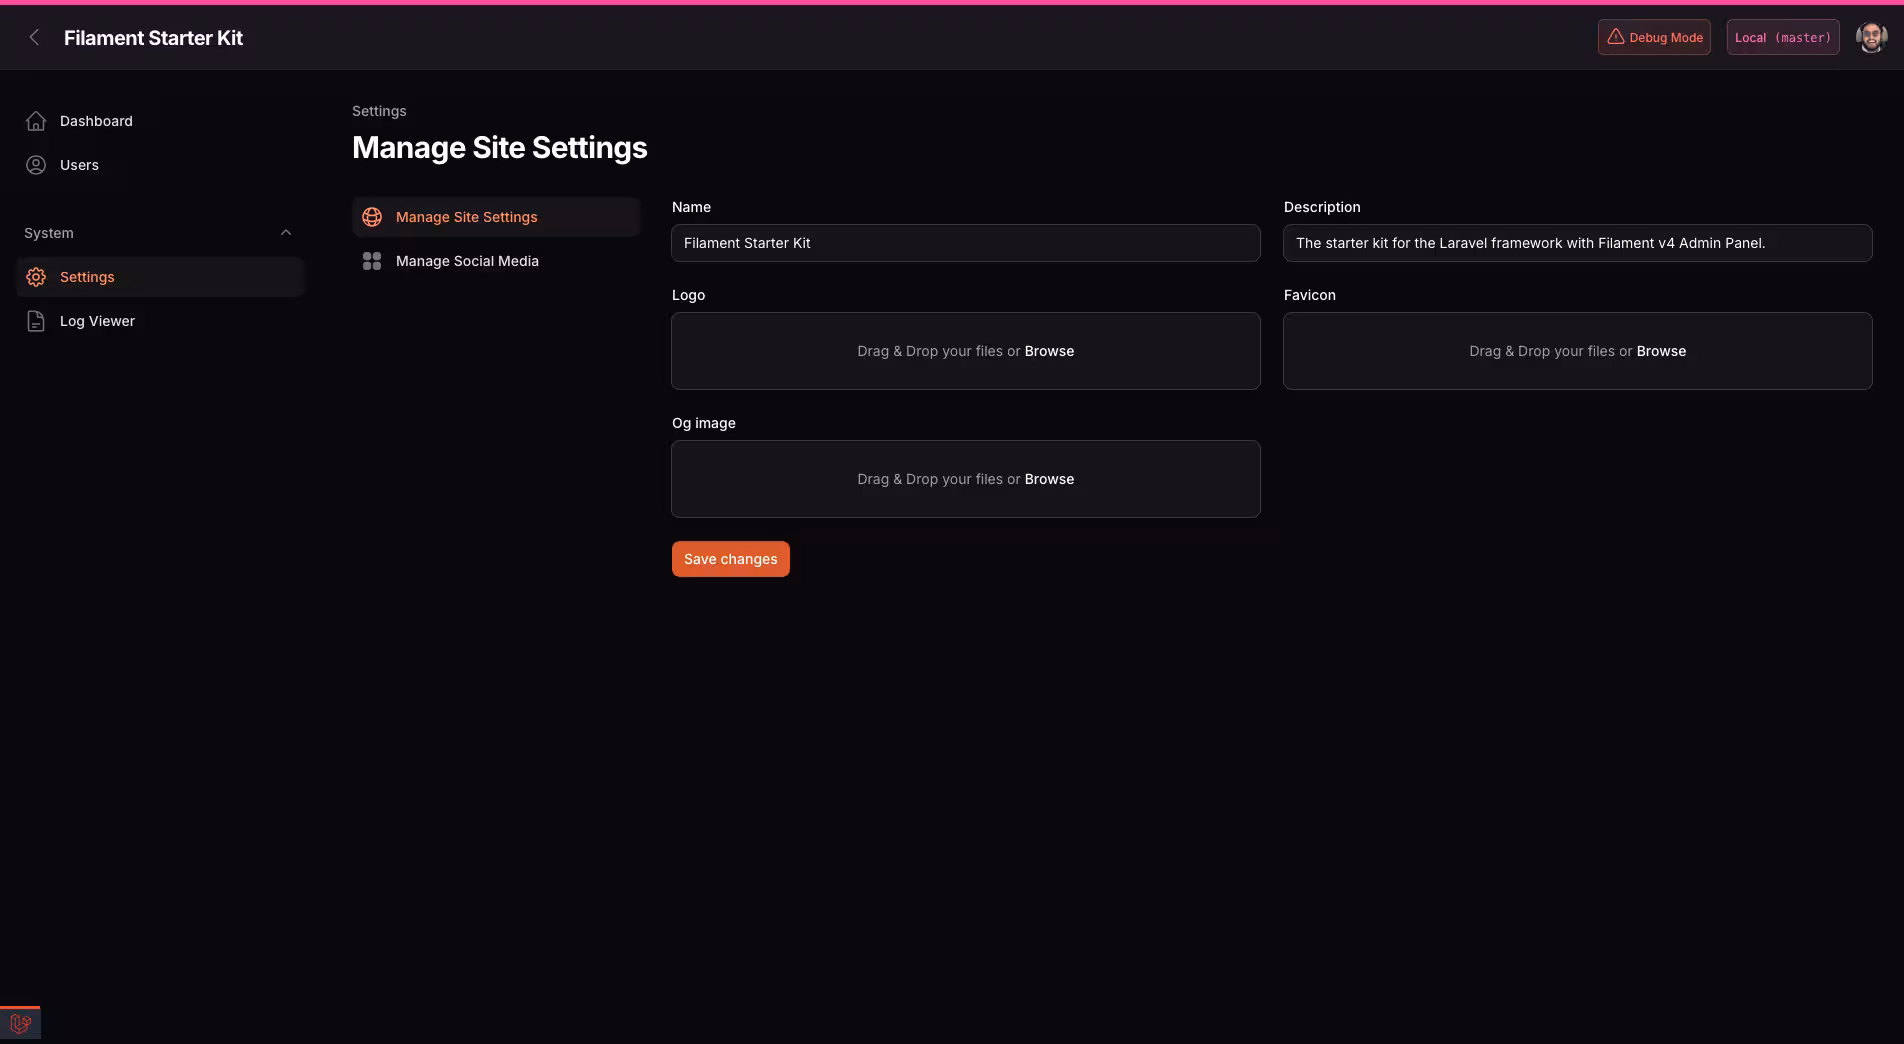Open Log Viewer from the sidebar
The width and height of the screenshot is (1904, 1044).
pos(160,321)
